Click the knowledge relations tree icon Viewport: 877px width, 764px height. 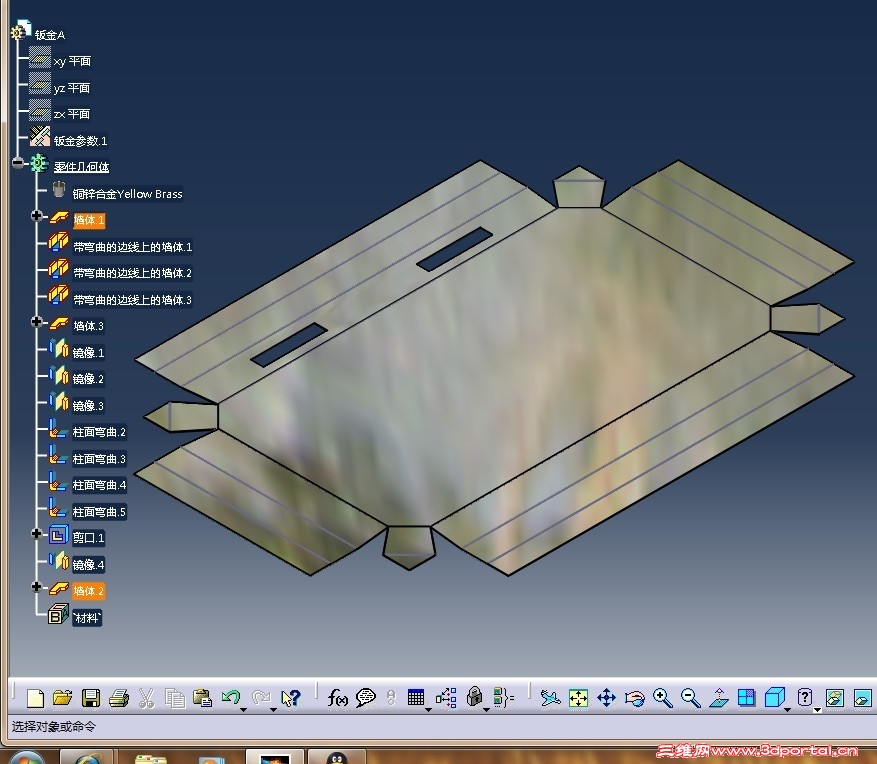446,697
